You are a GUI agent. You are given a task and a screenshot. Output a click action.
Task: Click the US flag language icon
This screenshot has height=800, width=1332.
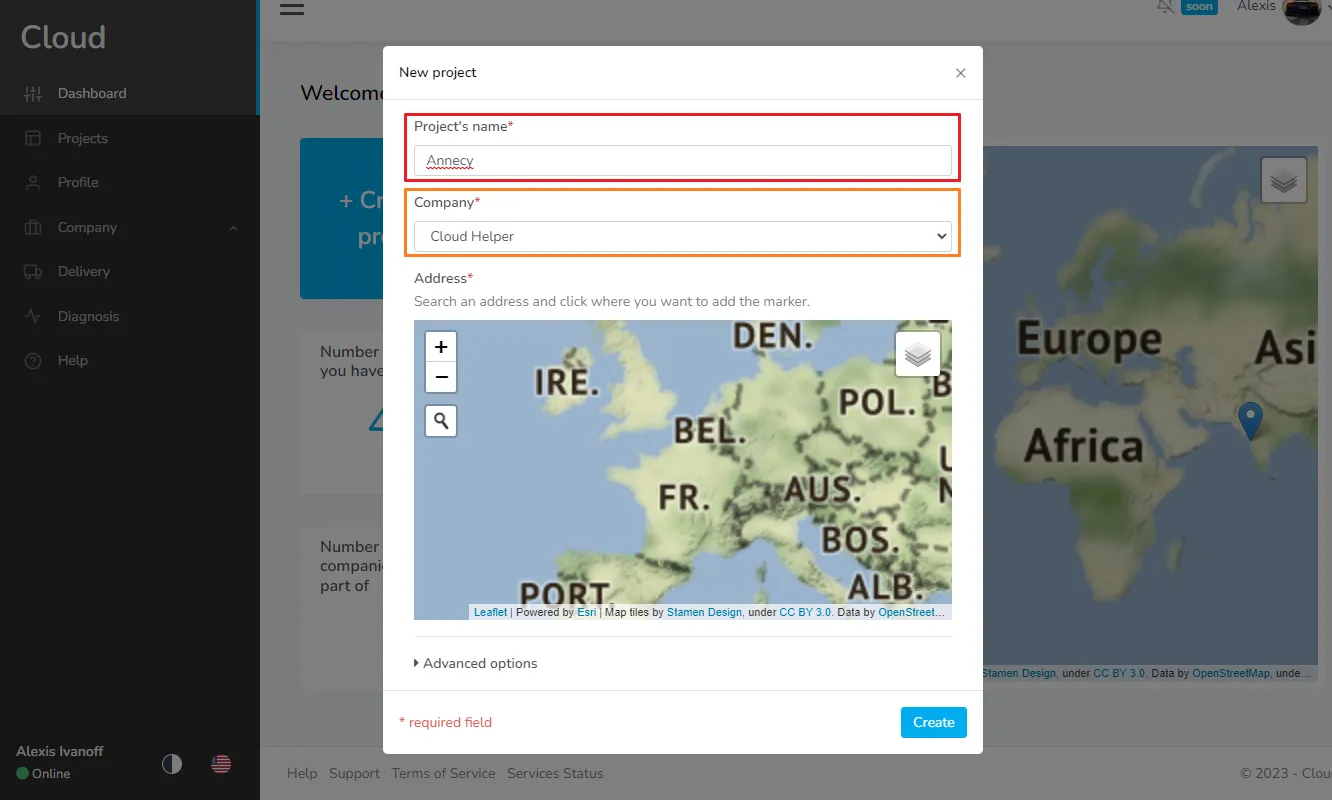tap(221, 764)
